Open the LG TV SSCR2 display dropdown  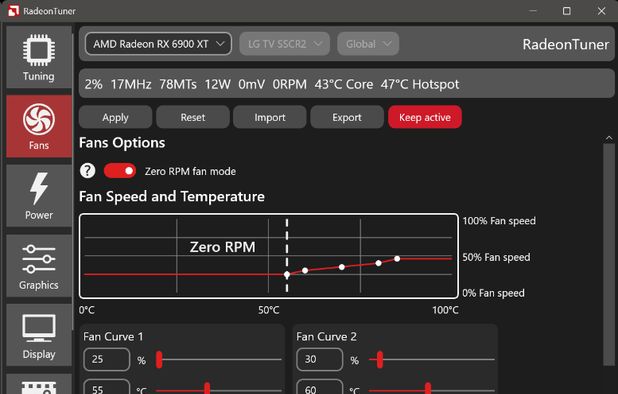285,44
